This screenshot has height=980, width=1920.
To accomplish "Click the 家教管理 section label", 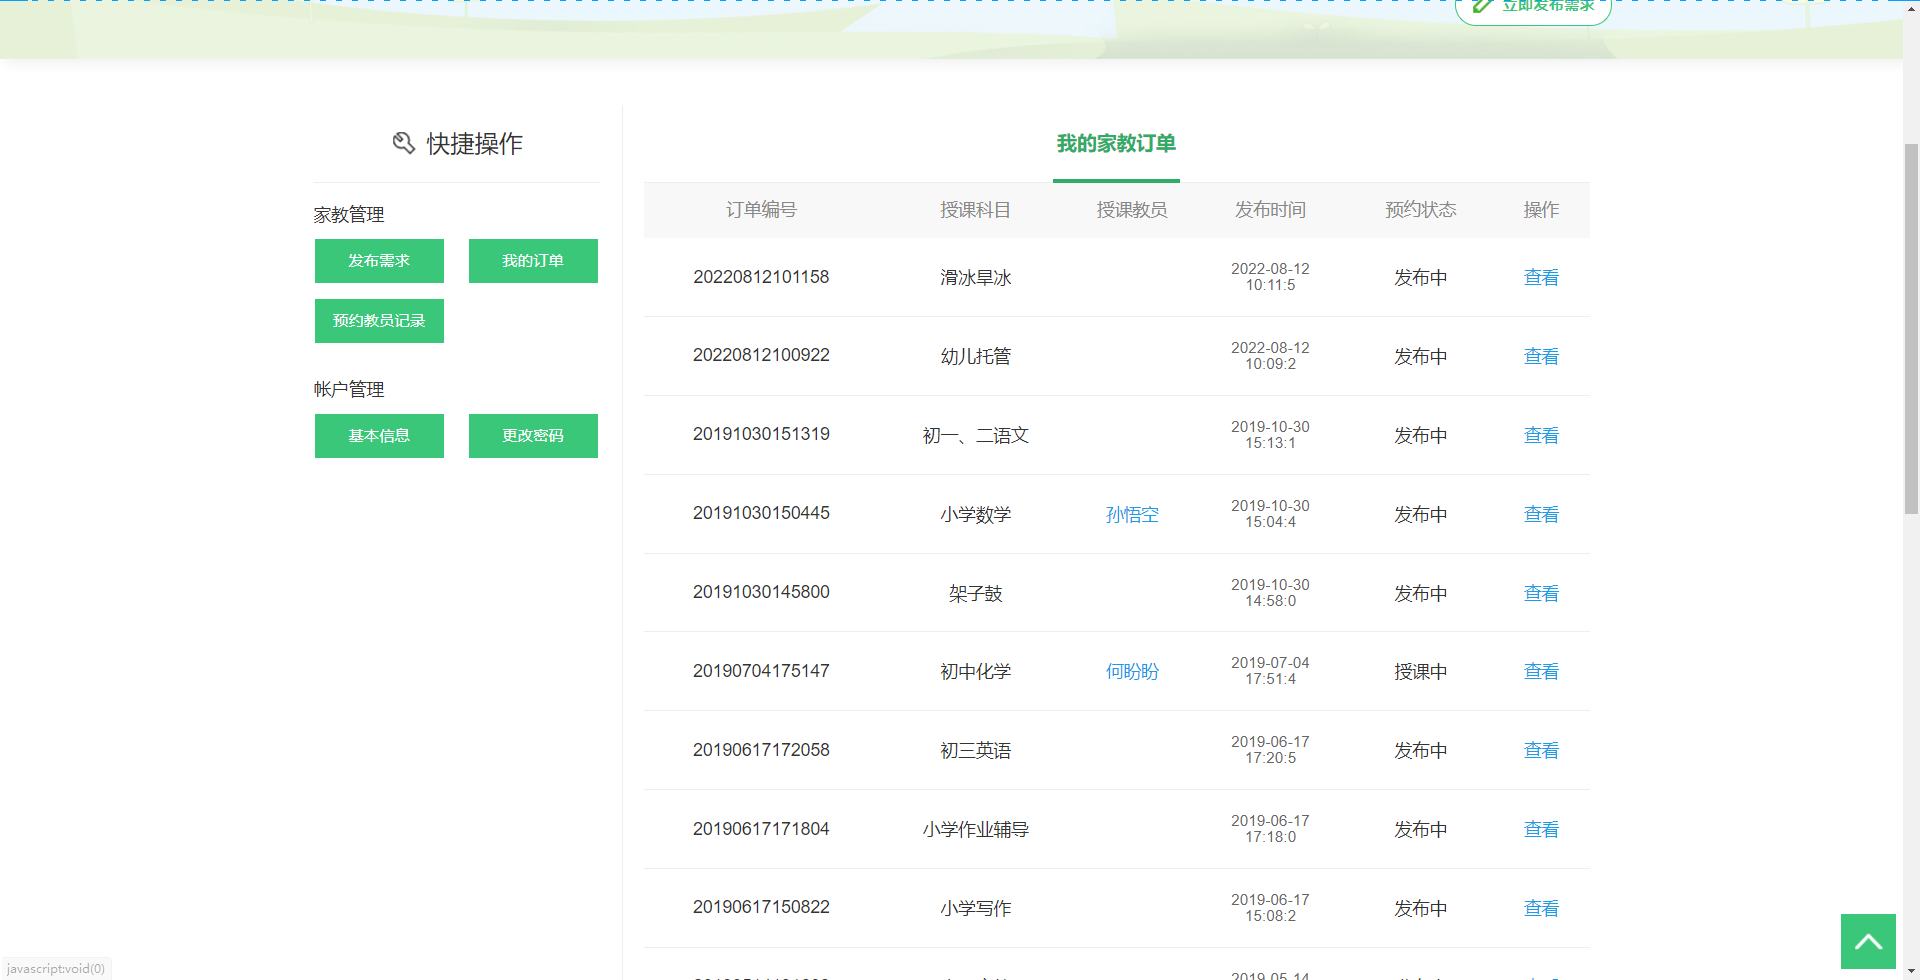I will click(x=349, y=215).
